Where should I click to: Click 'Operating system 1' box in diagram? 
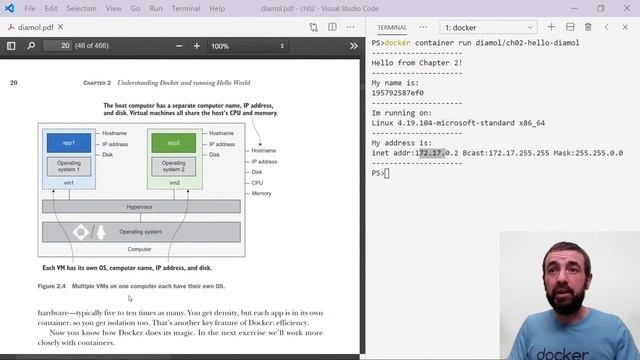pyautogui.click(x=69, y=166)
